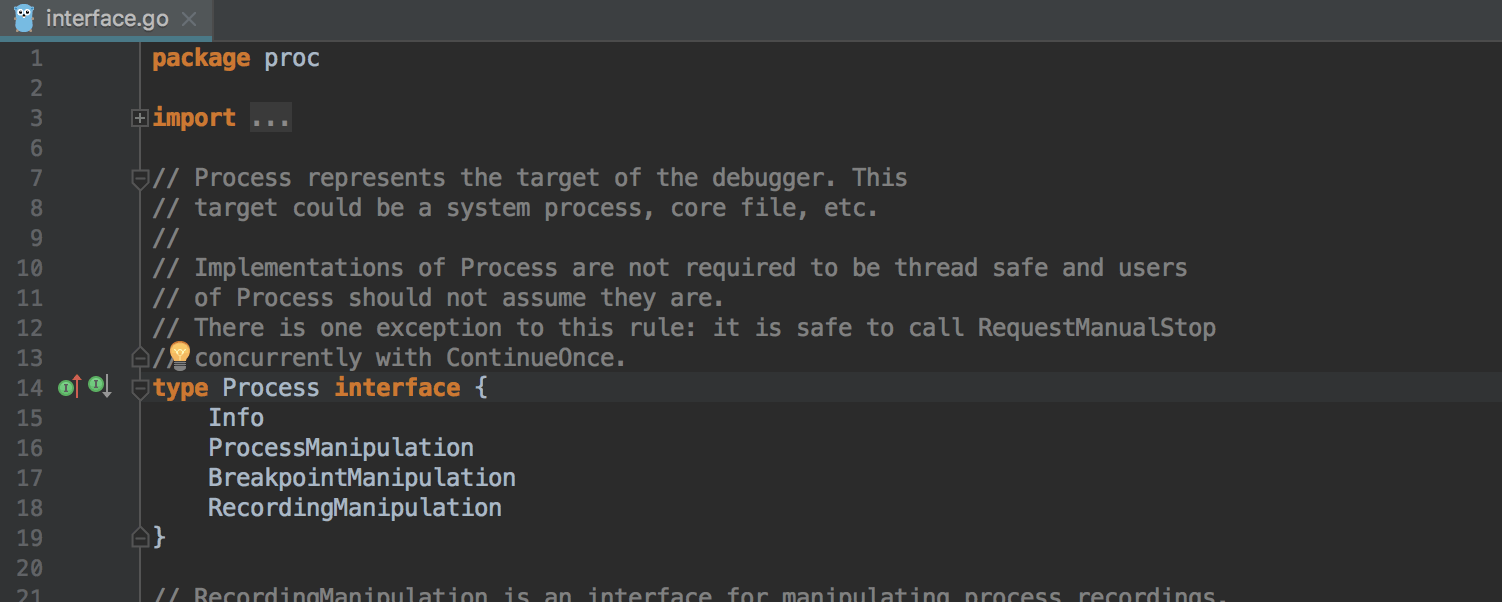This screenshot has width=1502, height=602.
Task: Collapse the Process comment block fold marker
Action: click(140, 179)
